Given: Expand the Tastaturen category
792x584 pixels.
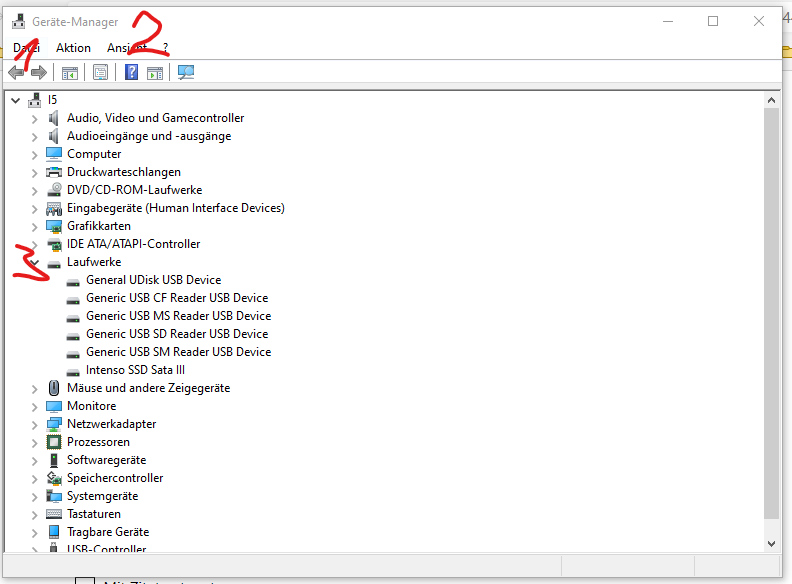Looking at the screenshot, I should click(x=34, y=515).
